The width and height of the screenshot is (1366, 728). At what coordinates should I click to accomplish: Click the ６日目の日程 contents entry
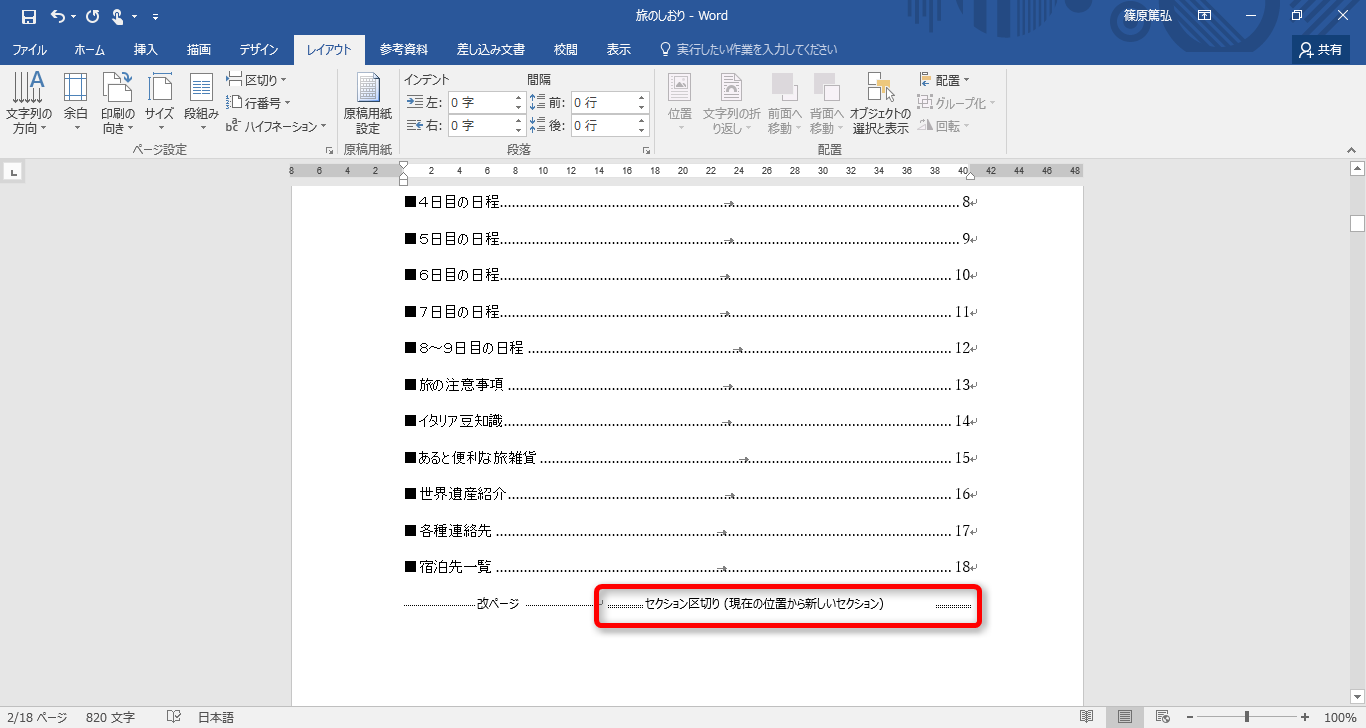point(690,275)
